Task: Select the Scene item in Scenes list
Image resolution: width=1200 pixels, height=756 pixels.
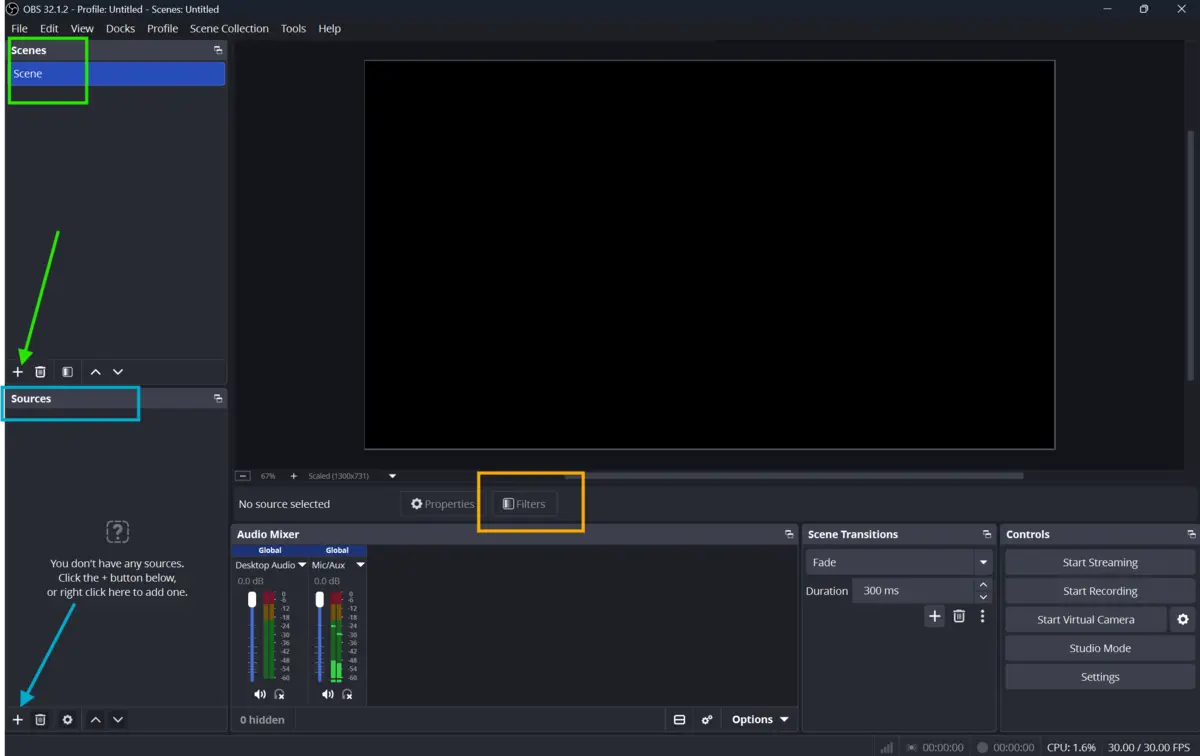Action: [x=117, y=74]
